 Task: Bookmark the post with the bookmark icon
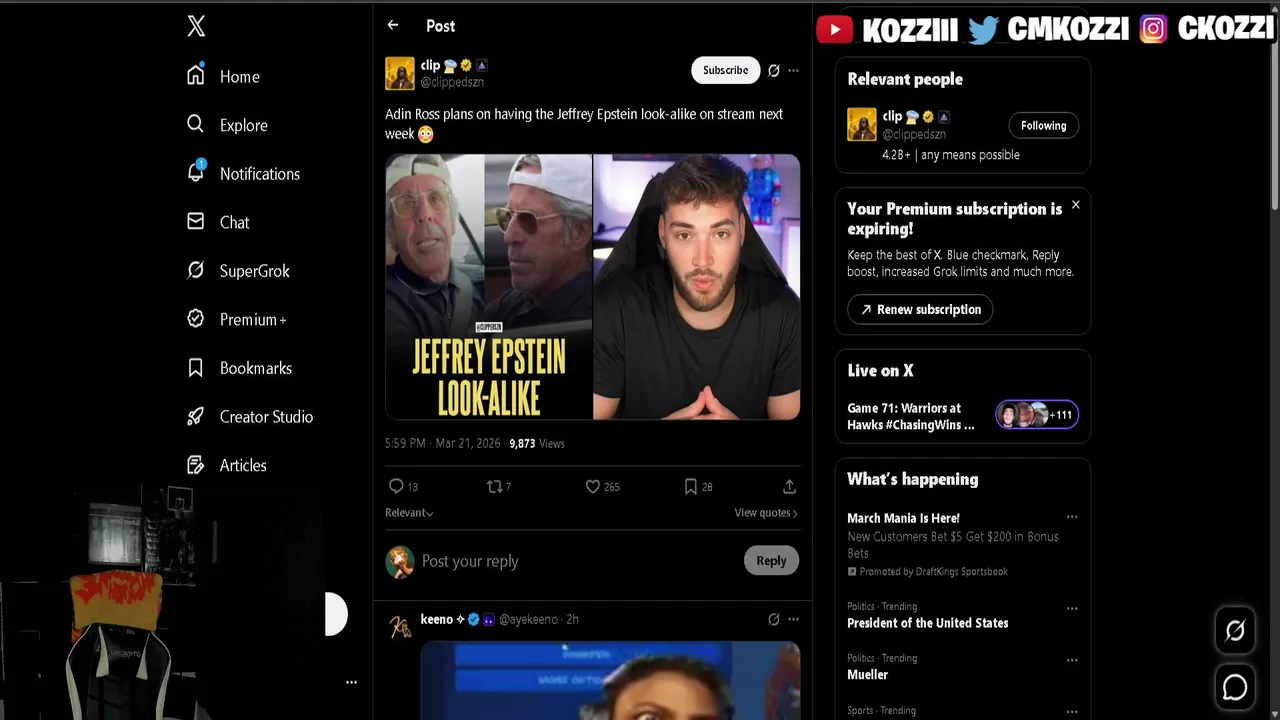690,486
